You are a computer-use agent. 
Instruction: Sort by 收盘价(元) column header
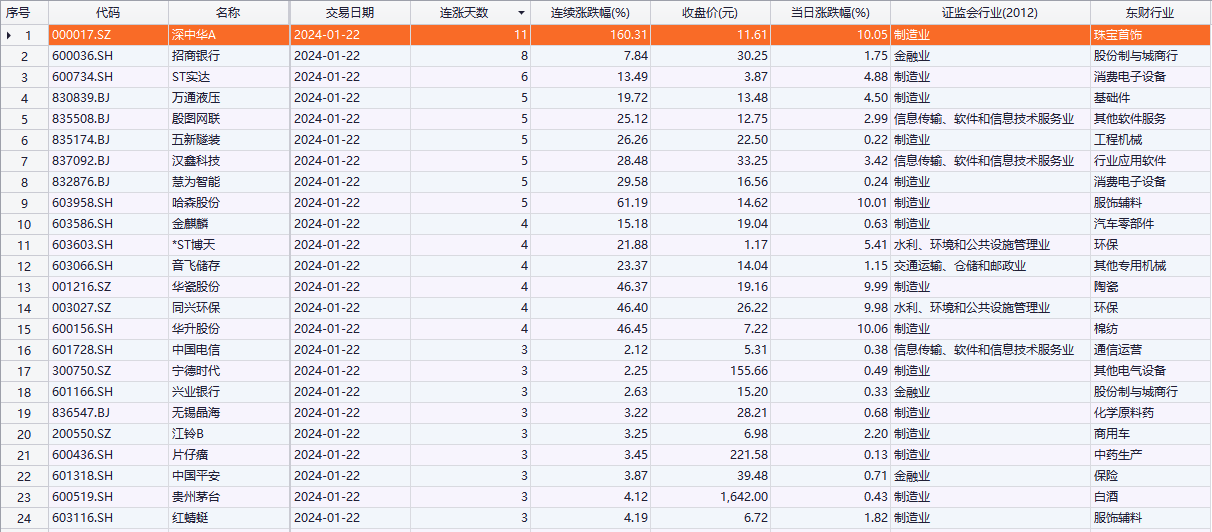710,13
